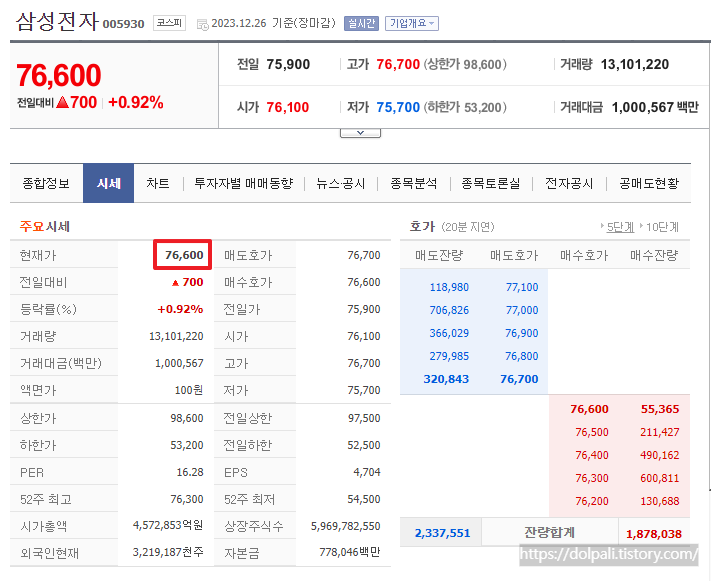Click the 거래대금 figure 1,000,567 백만
This screenshot has width=711, height=581.
pos(655,107)
